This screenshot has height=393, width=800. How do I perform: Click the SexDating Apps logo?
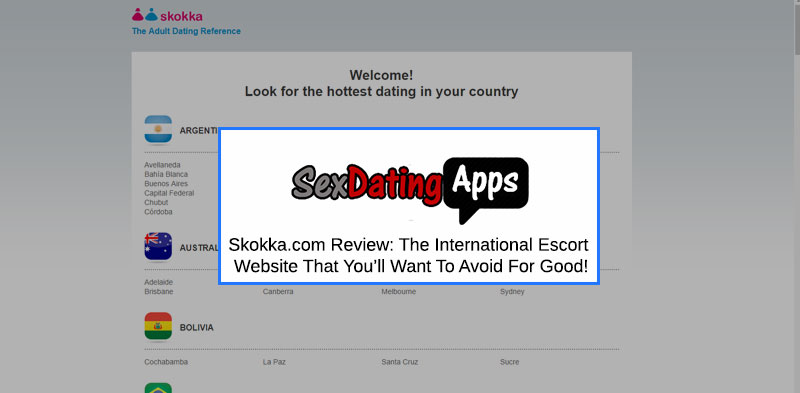click(410, 190)
